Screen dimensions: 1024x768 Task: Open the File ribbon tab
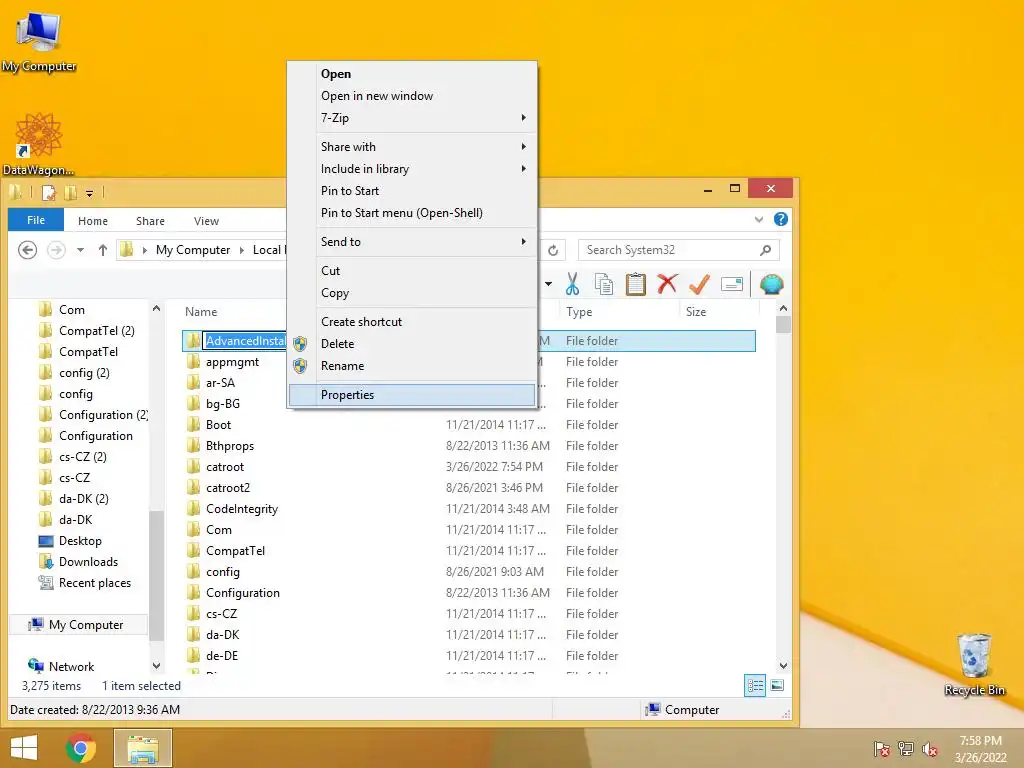tap(36, 220)
